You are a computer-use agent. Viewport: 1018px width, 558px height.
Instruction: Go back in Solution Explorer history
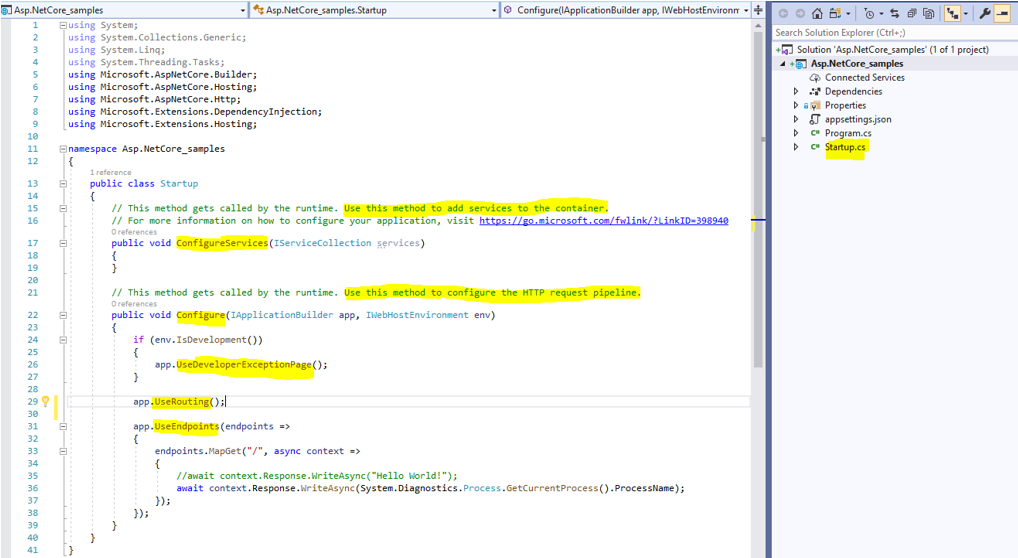(784, 13)
